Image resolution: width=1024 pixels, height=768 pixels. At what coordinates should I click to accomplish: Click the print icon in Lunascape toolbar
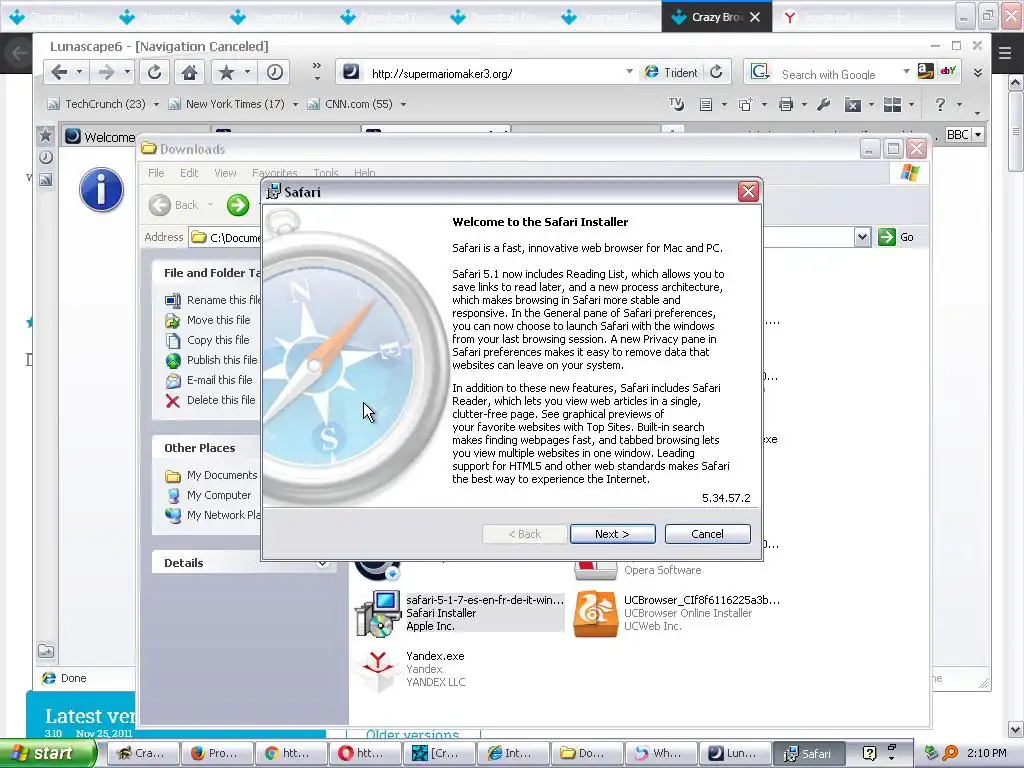(x=786, y=104)
